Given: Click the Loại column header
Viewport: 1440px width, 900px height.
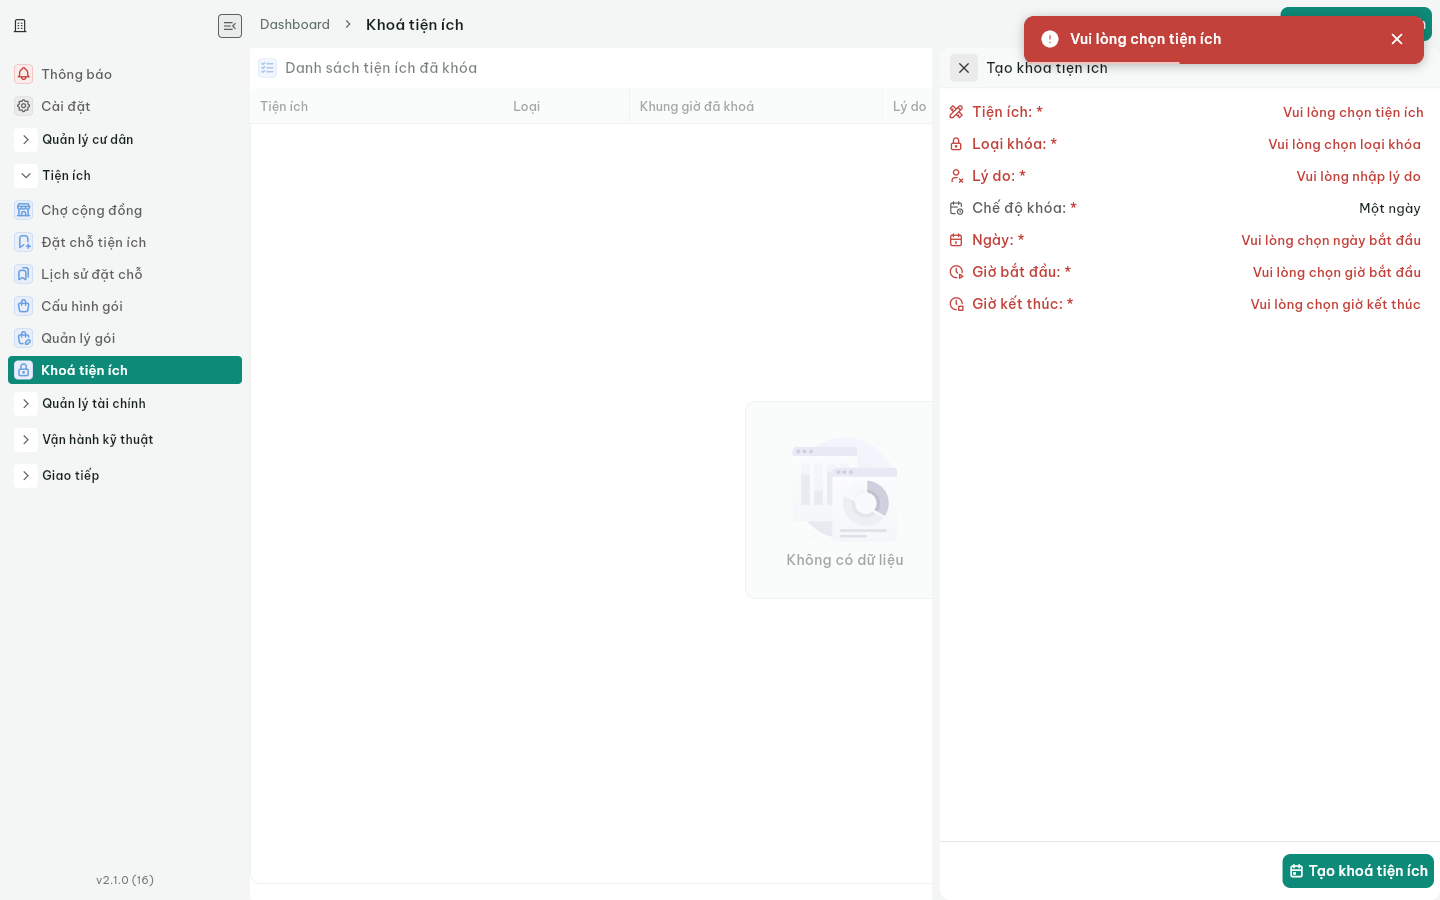Looking at the screenshot, I should pos(565,106).
